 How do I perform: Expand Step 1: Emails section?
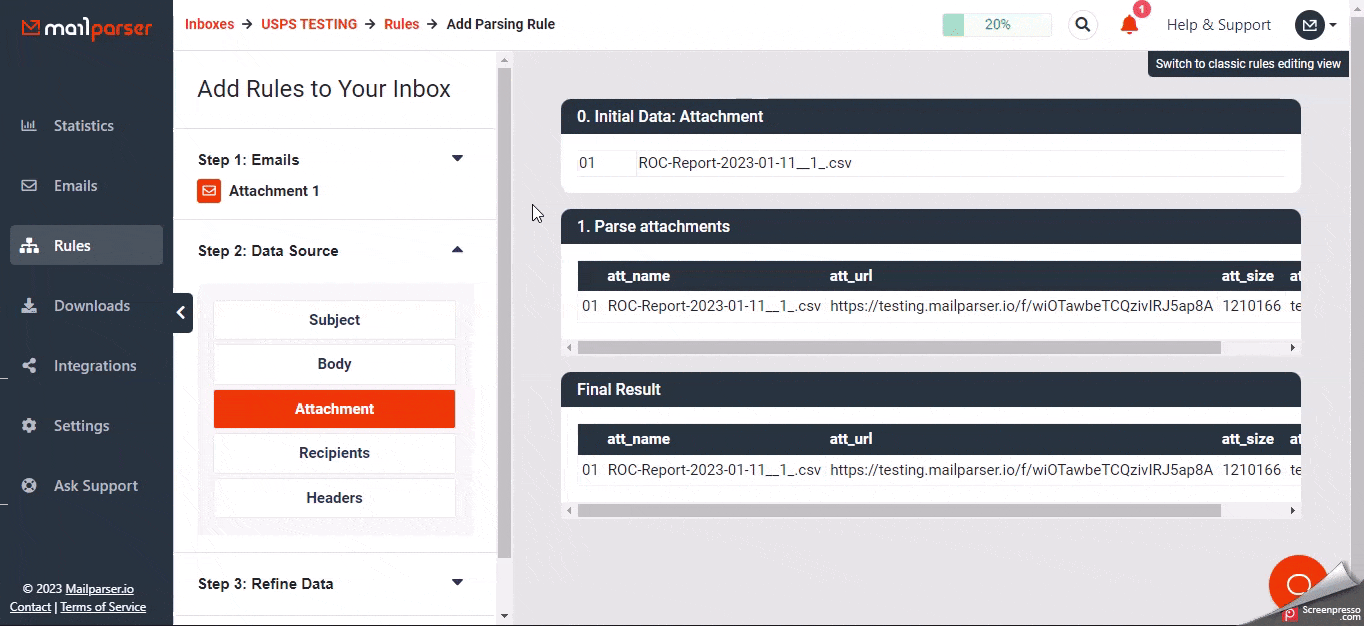pos(457,159)
